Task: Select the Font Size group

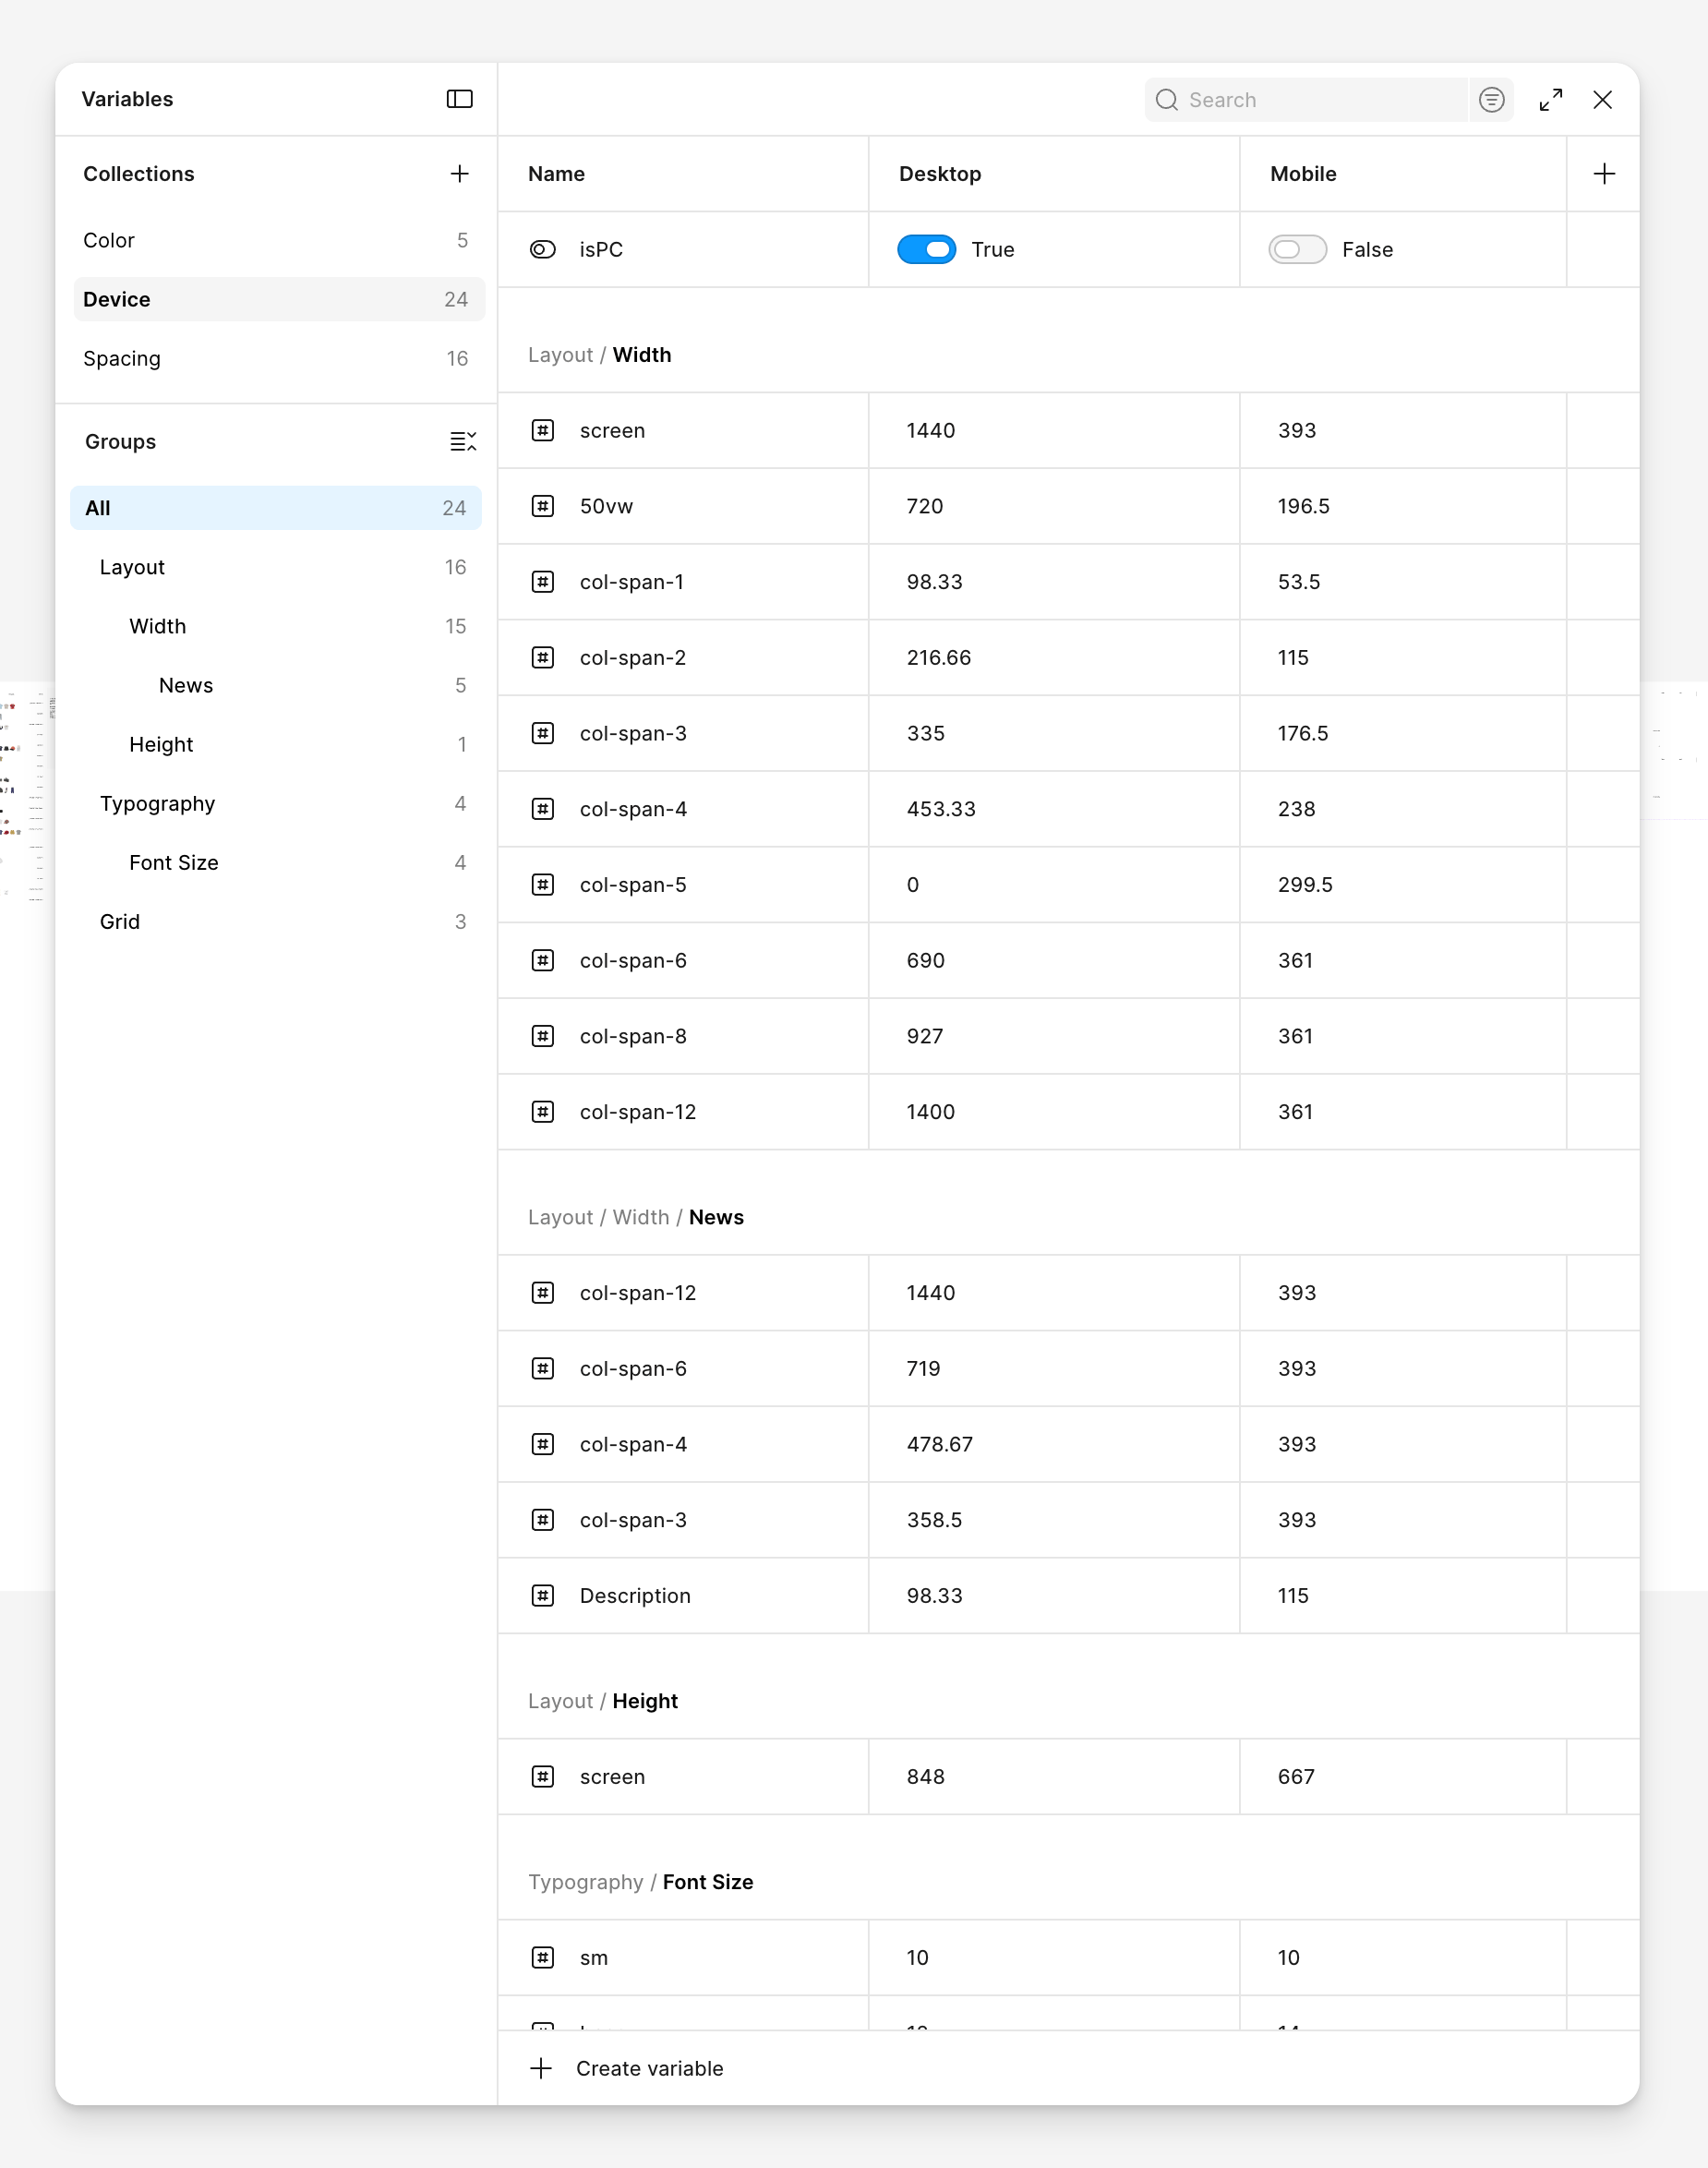Action: [276, 862]
